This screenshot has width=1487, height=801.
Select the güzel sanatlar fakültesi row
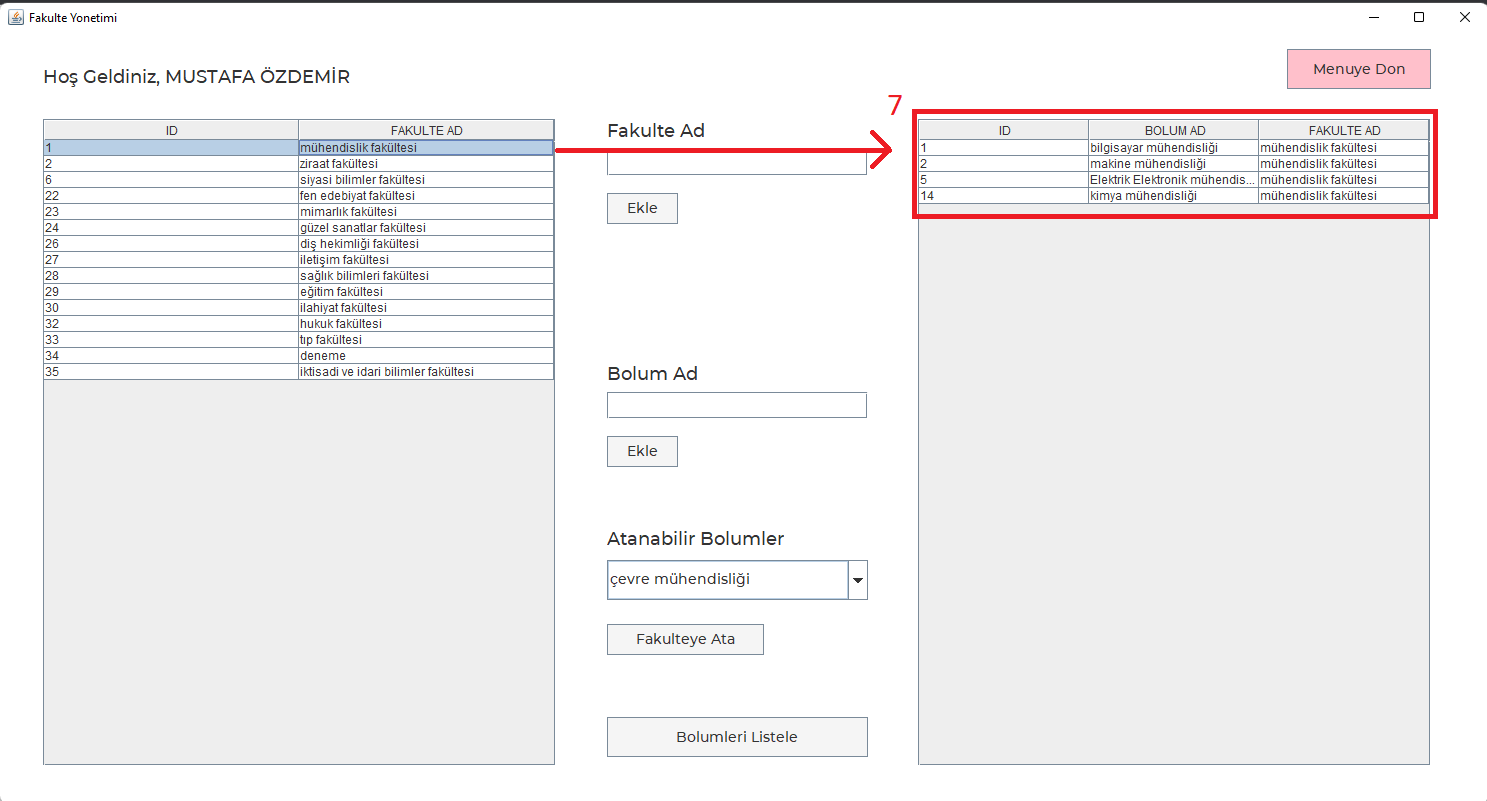pos(298,227)
